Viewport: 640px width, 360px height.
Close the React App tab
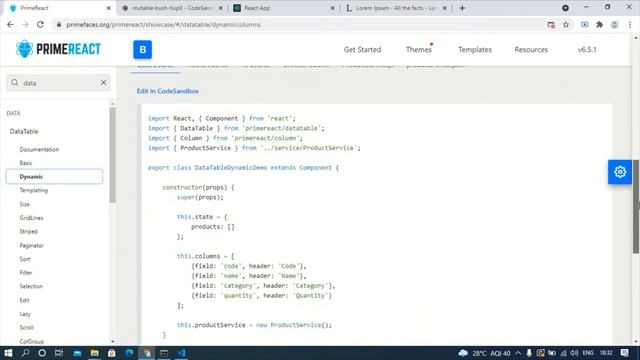pyautogui.click(x=332, y=8)
